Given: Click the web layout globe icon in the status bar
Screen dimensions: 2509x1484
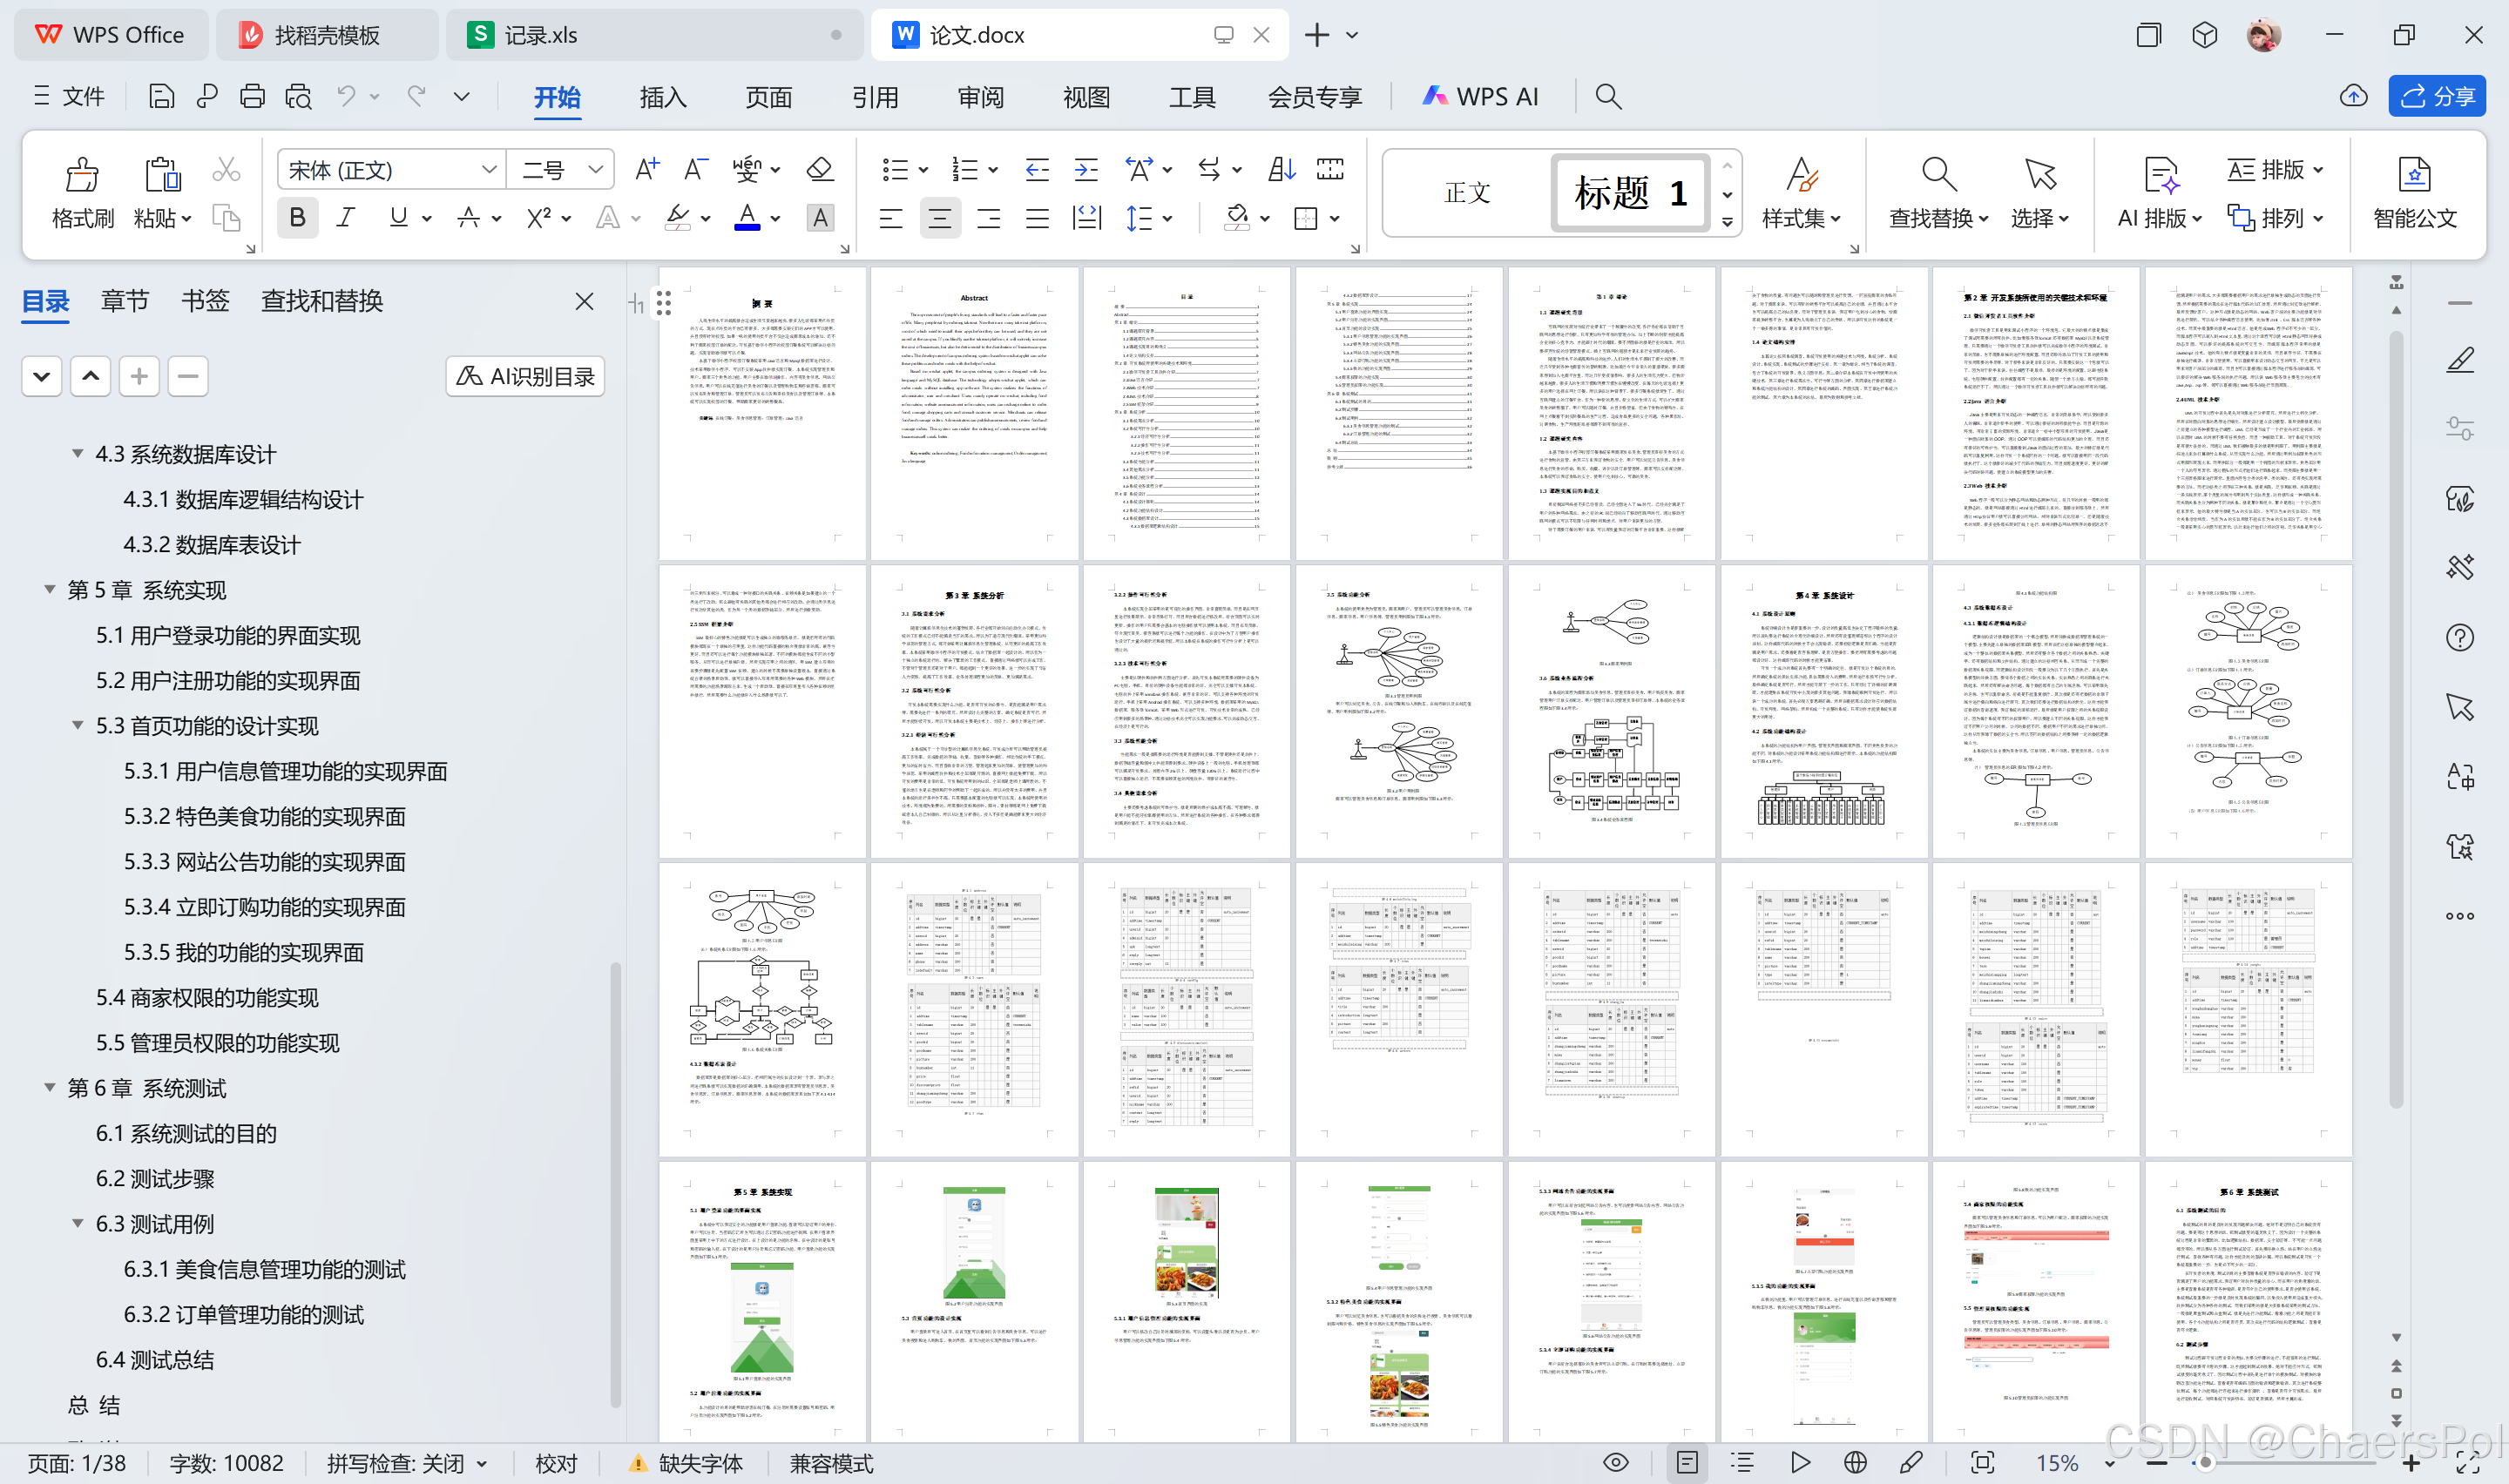Looking at the screenshot, I should (1855, 1462).
